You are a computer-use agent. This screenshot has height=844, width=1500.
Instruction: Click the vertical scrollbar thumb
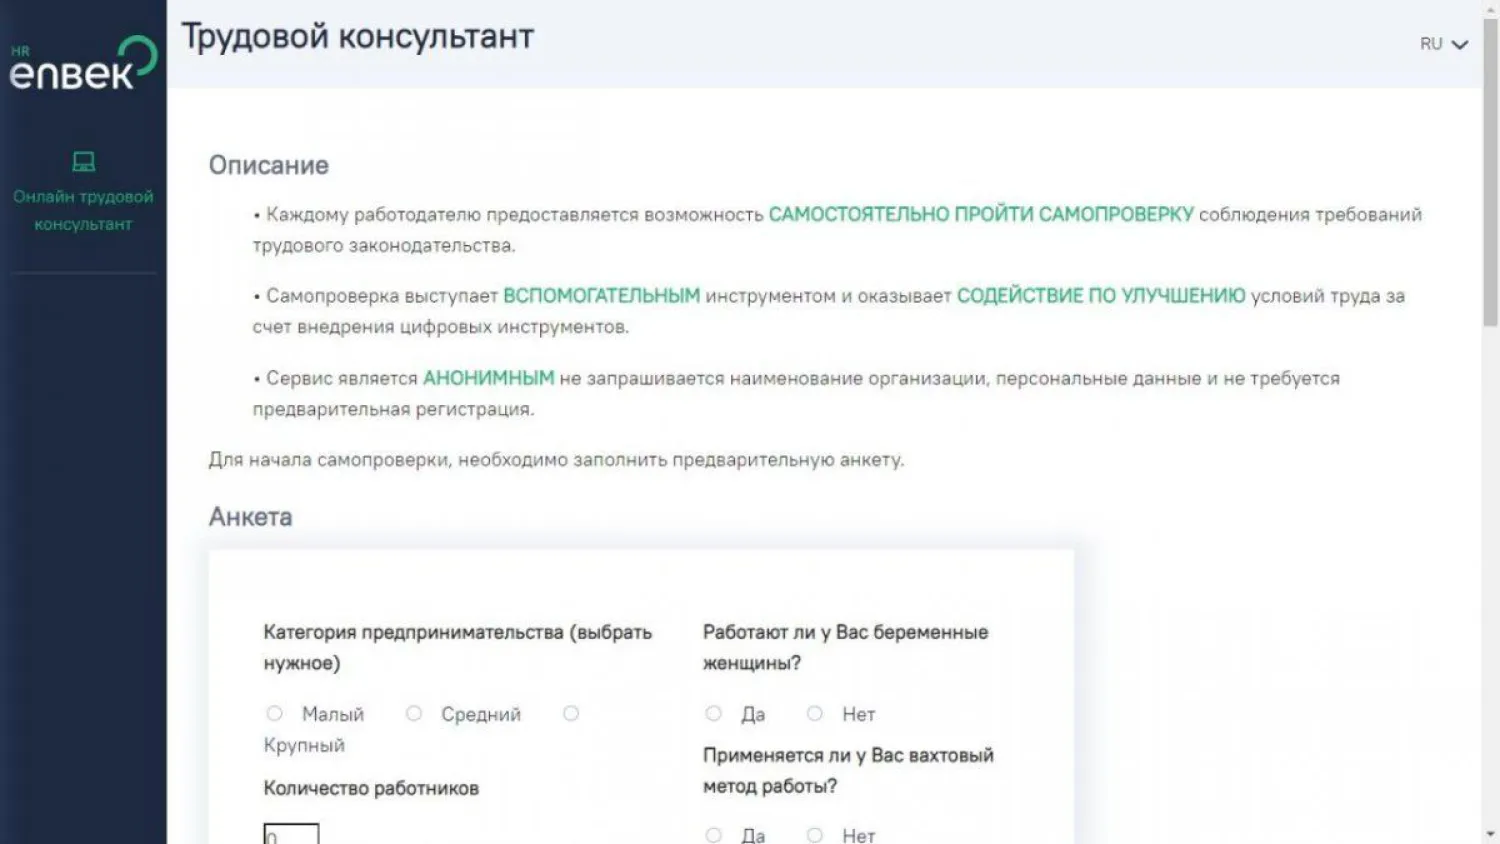coord(1490,170)
